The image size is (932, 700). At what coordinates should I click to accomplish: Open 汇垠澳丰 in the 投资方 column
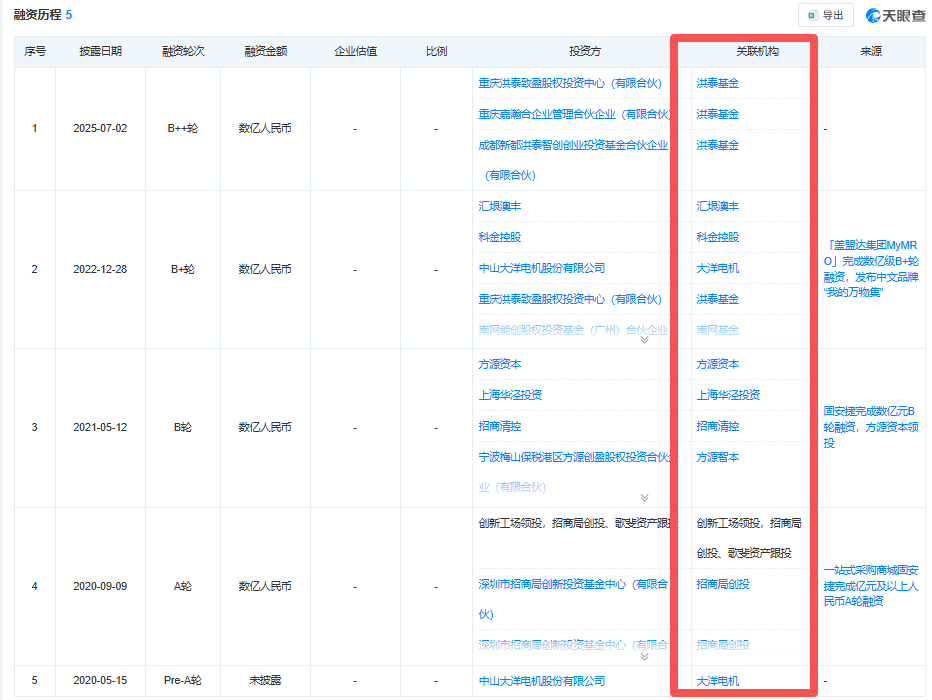pyautogui.click(x=500, y=206)
